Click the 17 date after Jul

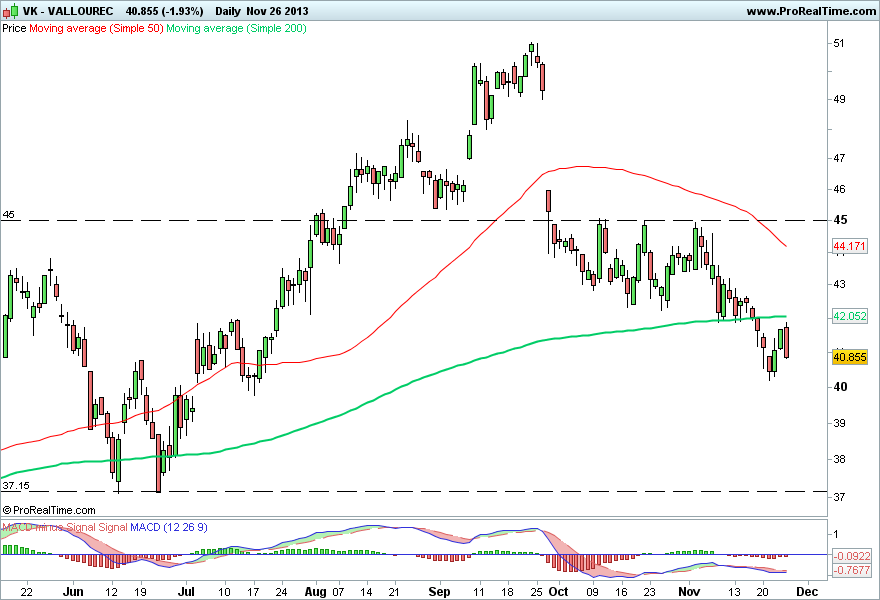point(253,592)
